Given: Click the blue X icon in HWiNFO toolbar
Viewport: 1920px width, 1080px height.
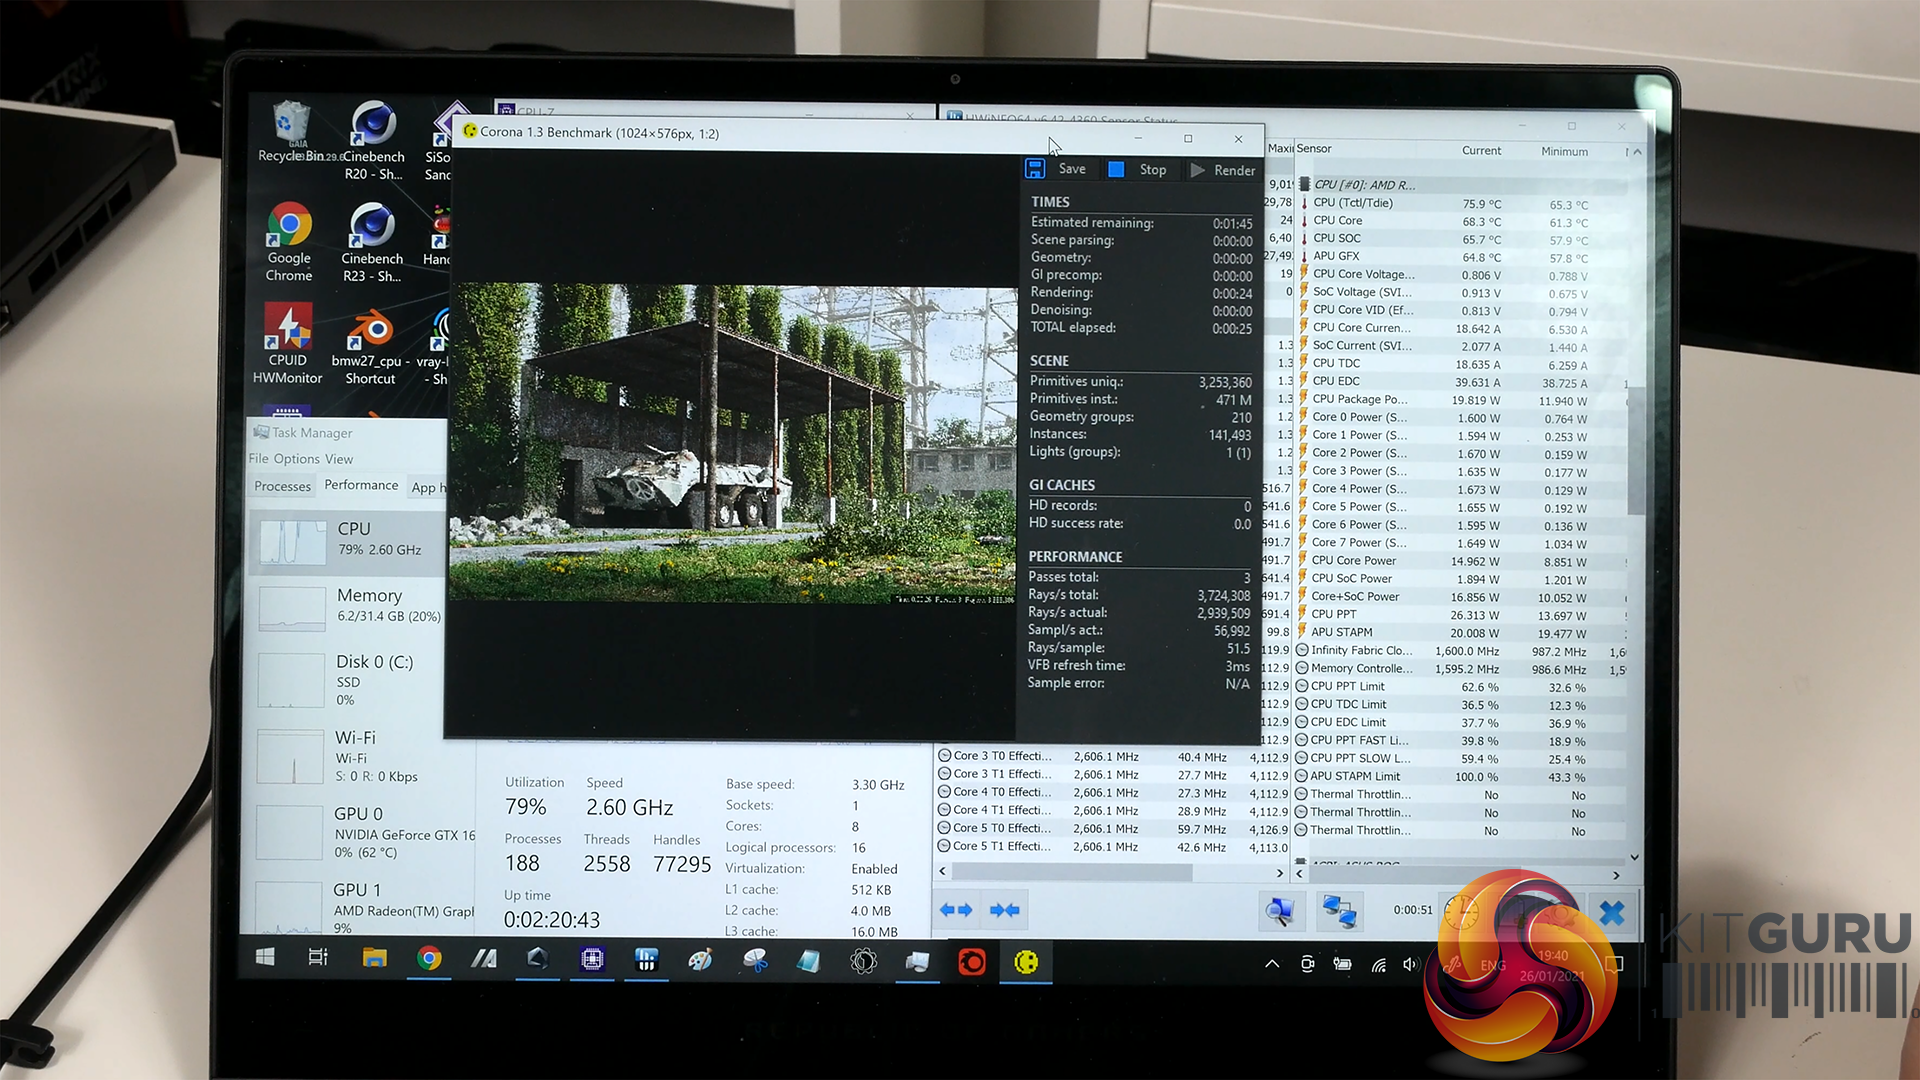Looking at the screenshot, I should coord(1611,912).
